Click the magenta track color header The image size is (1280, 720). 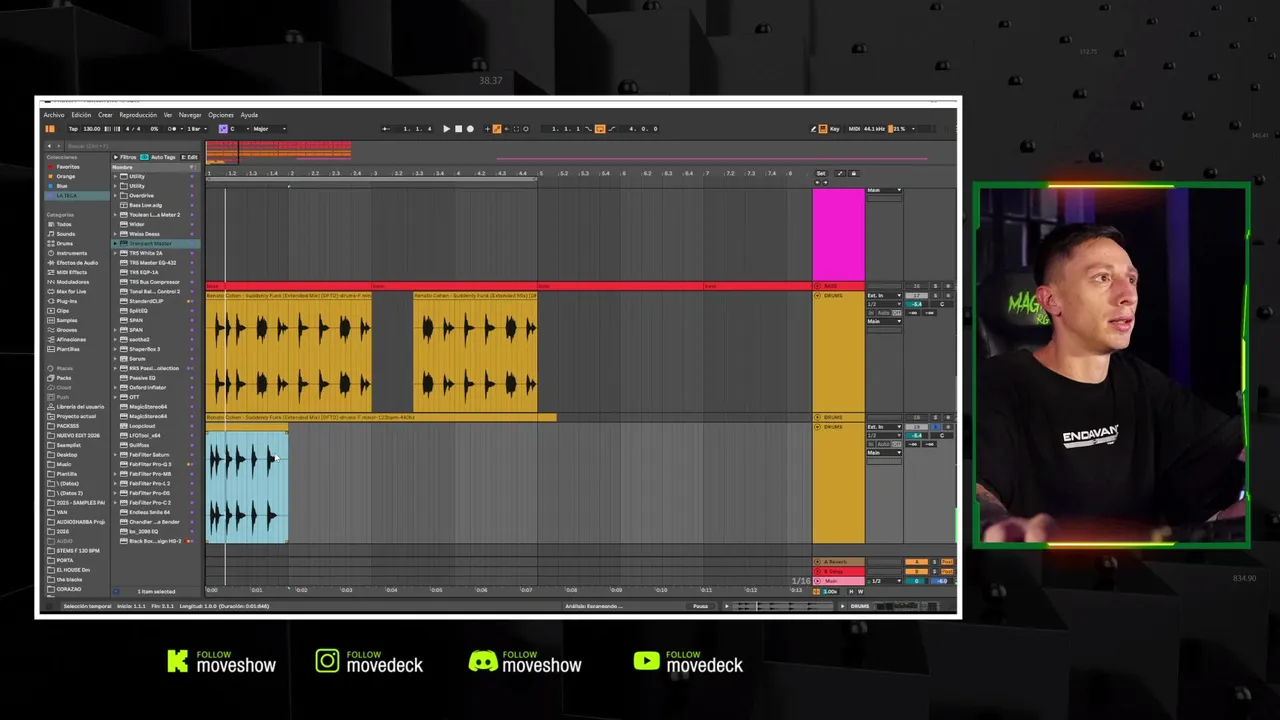click(838, 235)
